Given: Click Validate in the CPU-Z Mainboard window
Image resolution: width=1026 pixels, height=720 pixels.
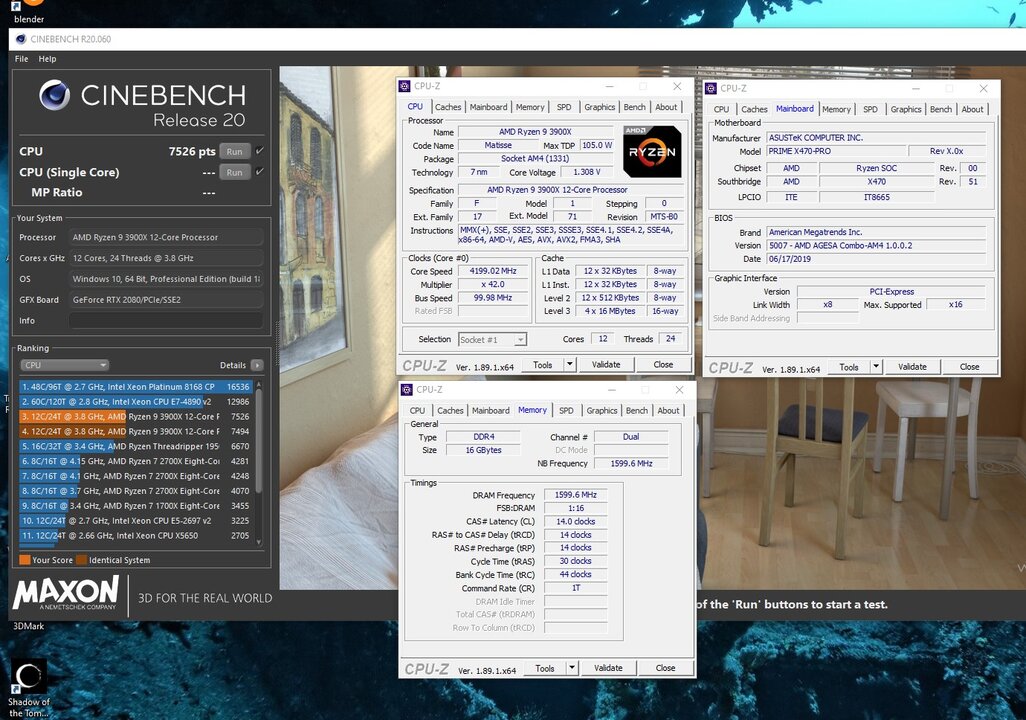Looking at the screenshot, I should click(912, 367).
